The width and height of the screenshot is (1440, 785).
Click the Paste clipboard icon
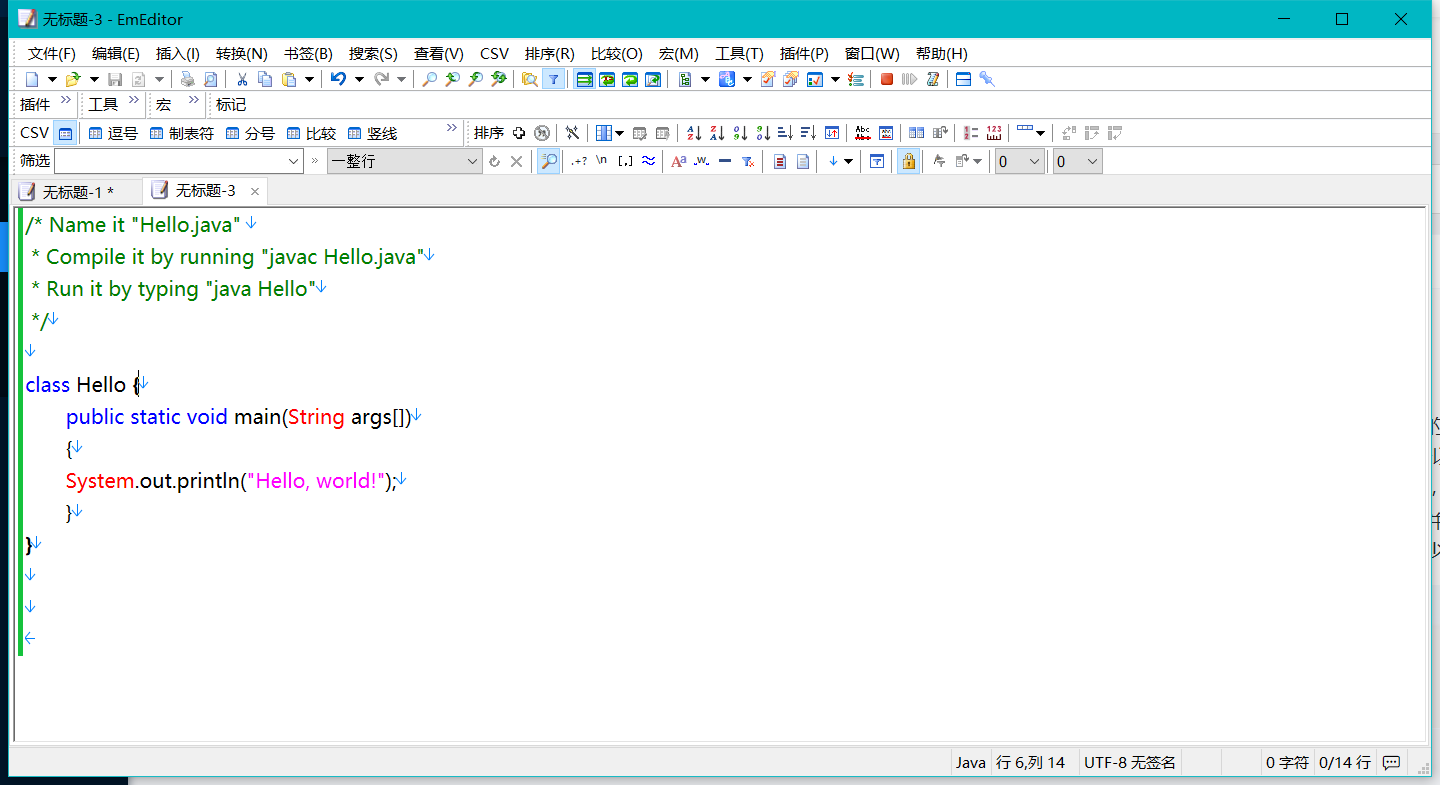coord(289,79)
